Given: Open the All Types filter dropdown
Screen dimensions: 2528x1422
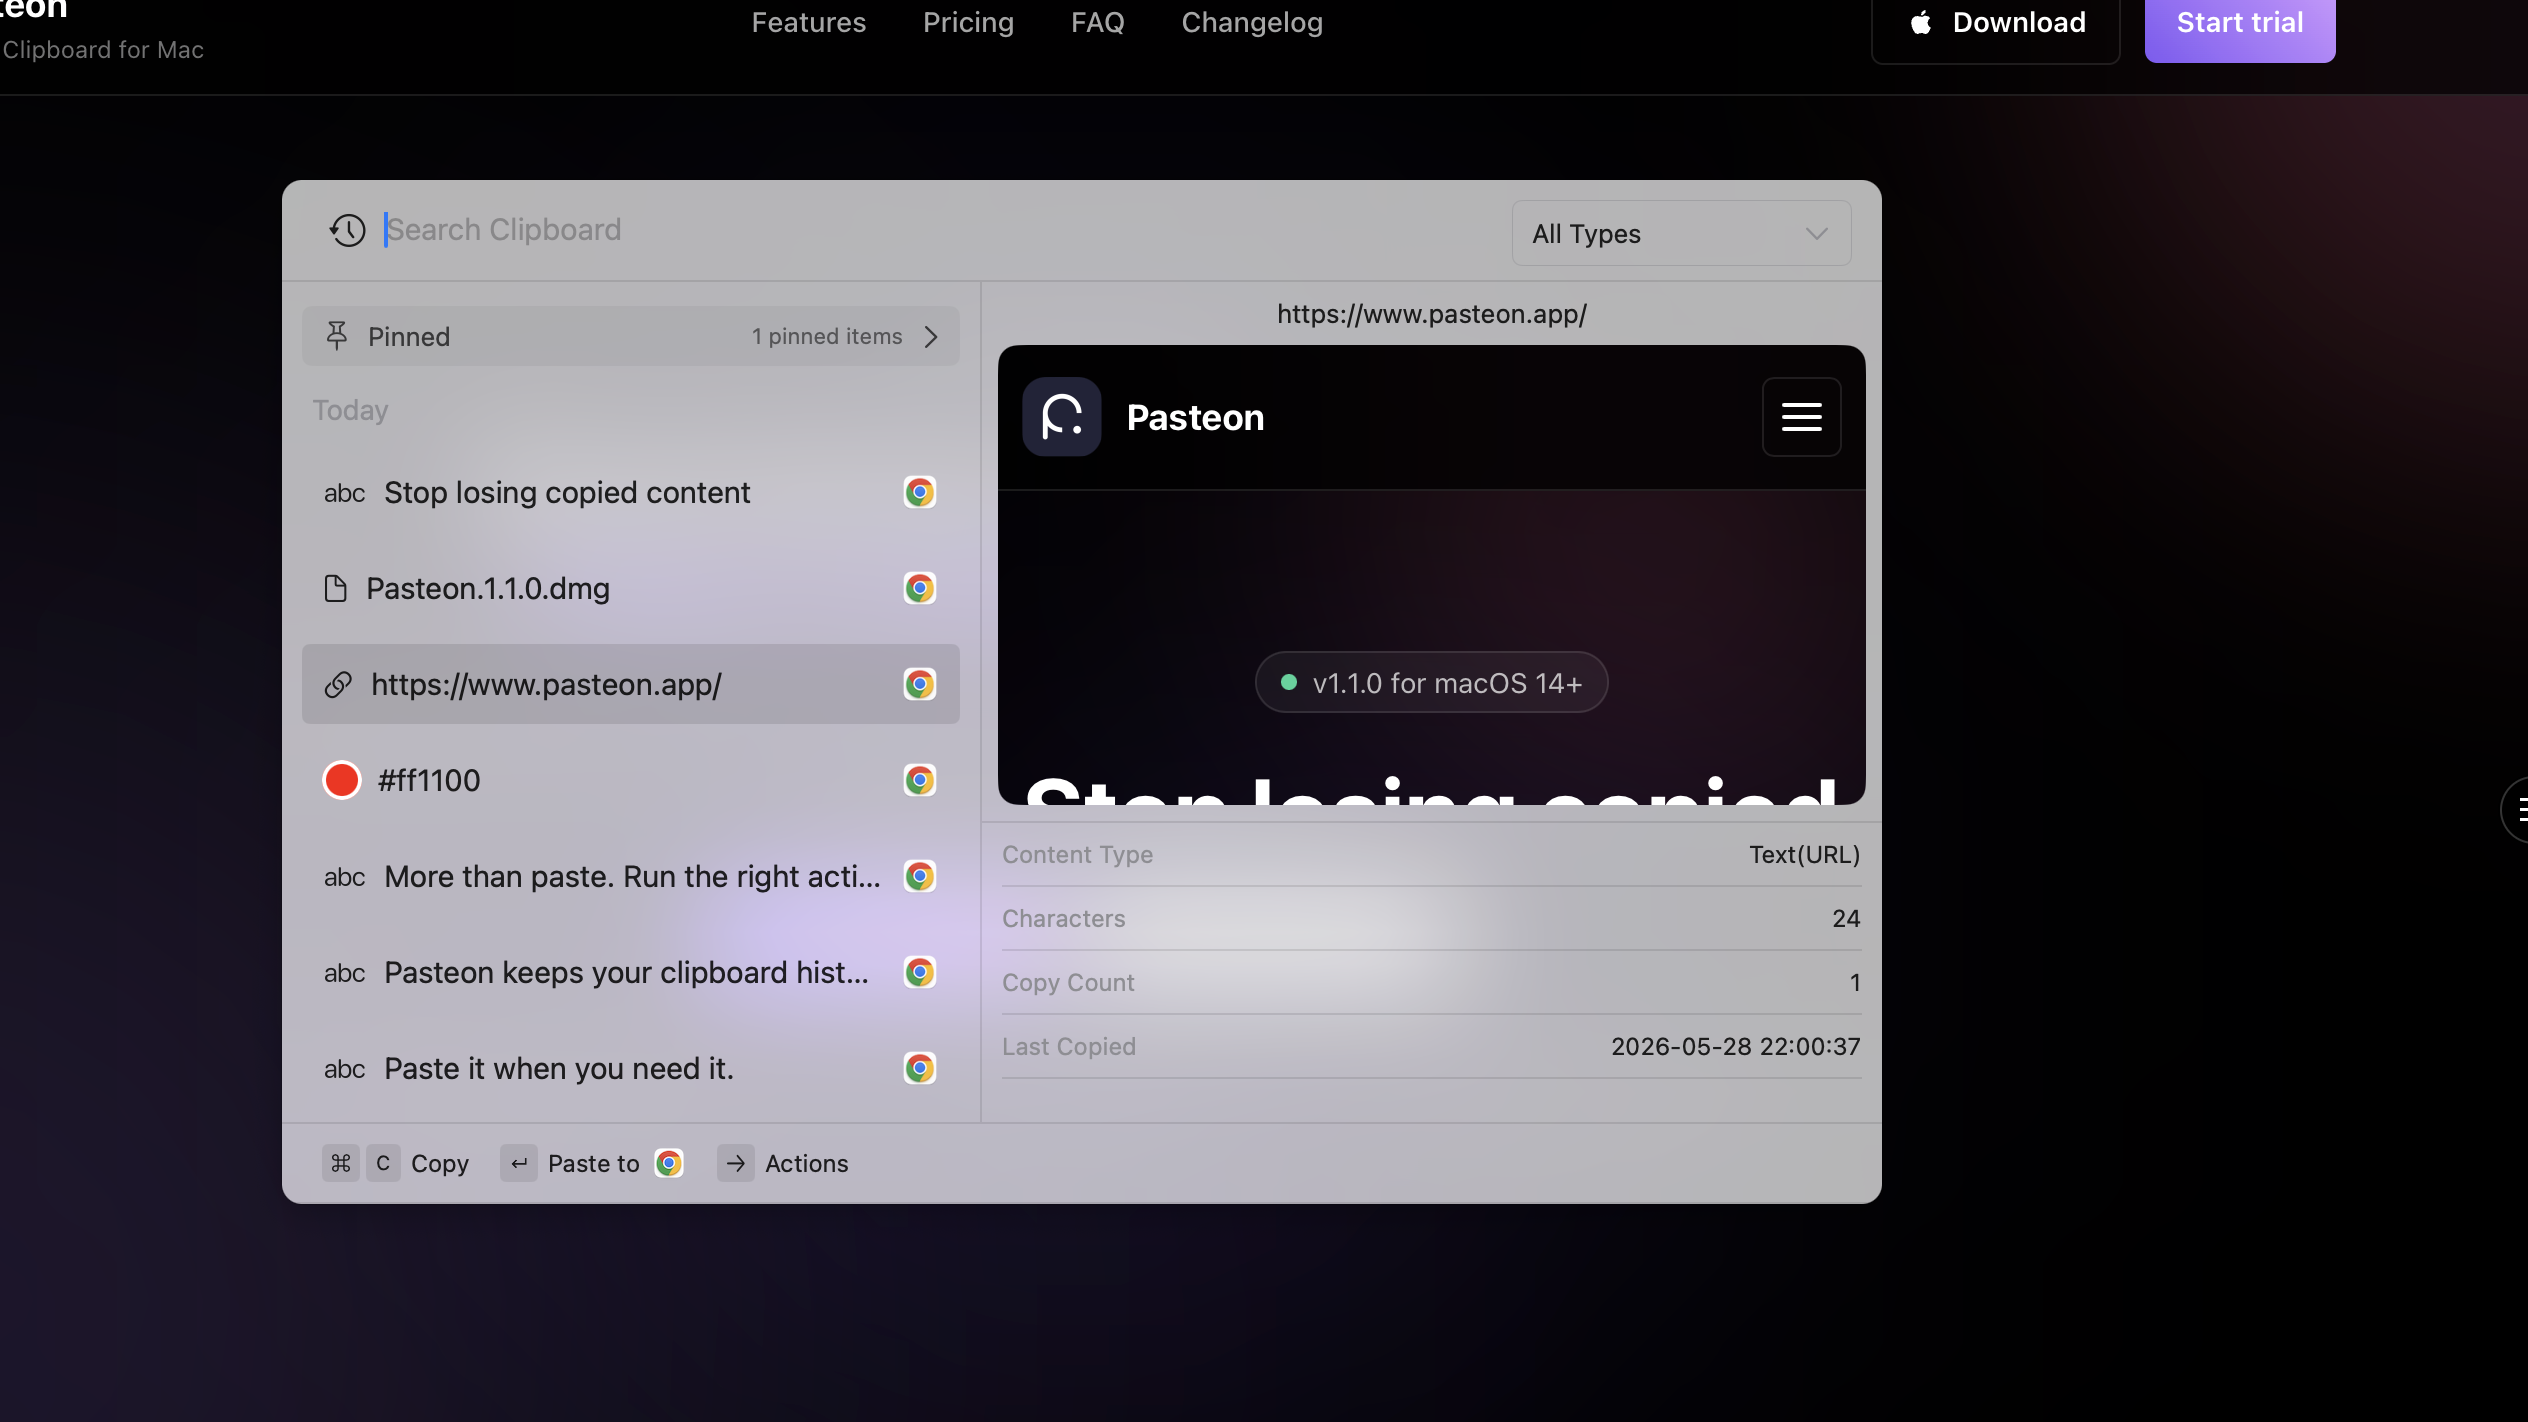Looking at the screenshot, I should coord(1681,233).
